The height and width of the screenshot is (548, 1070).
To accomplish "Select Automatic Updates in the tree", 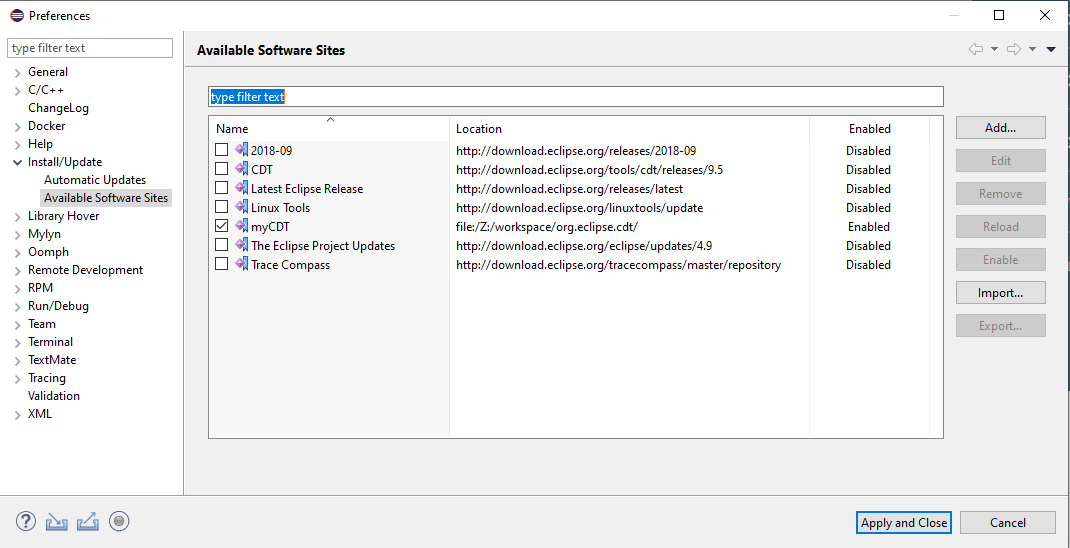I will coord(95,180).
